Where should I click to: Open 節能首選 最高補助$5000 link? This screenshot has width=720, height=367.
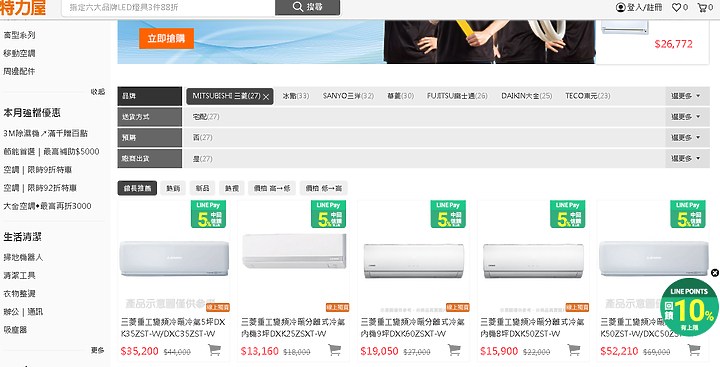(x=51, y=152)
